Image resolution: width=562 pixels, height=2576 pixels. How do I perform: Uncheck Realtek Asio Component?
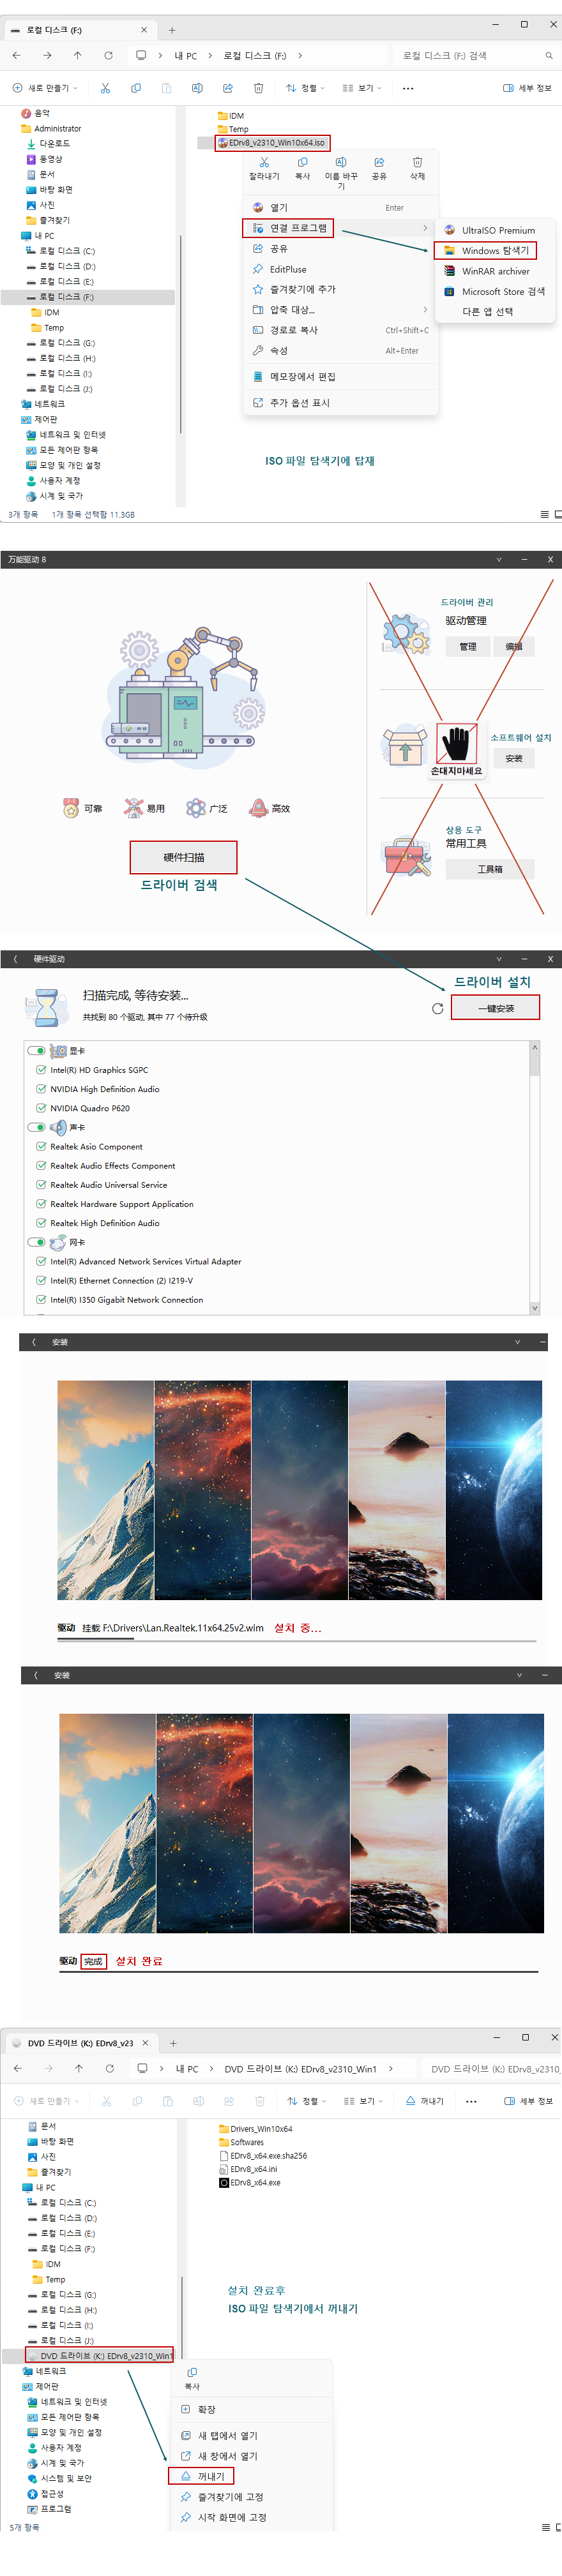41,1146
